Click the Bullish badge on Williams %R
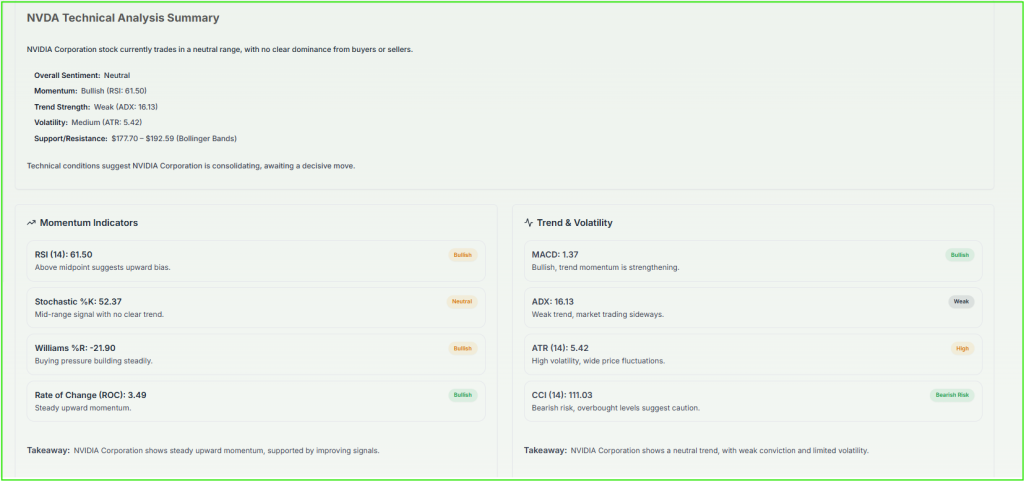Image resolution: width=1024 pixels, height=481 pixels. point(463,348)
